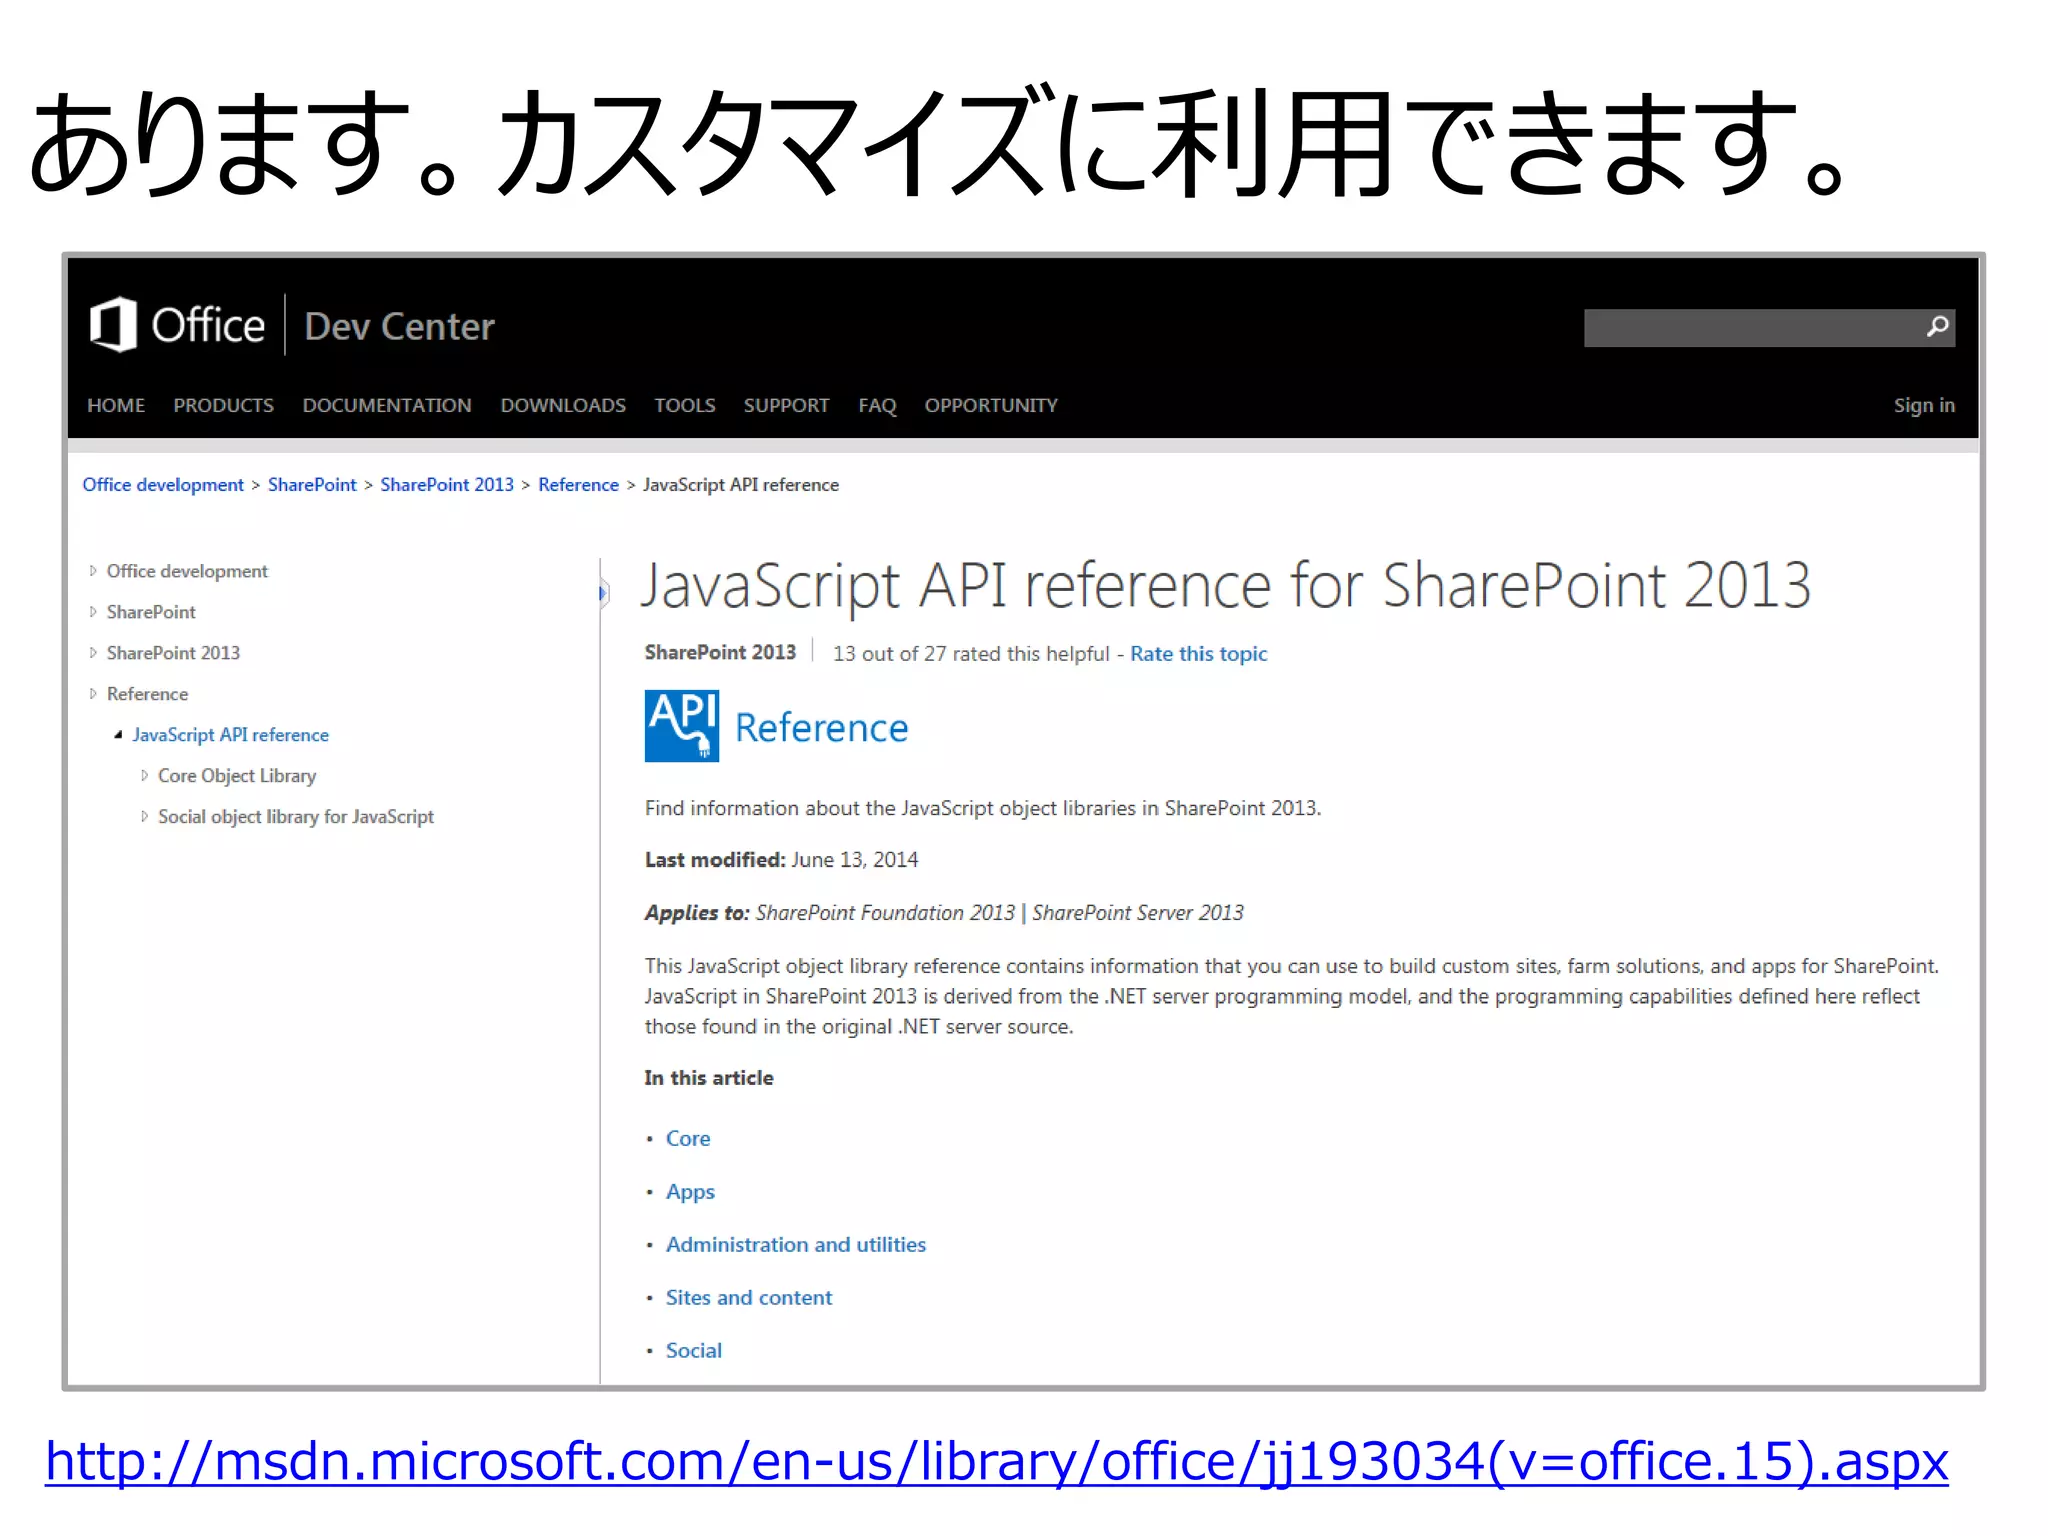The image size is (2048, 1536).
Task: Expand SharePoint tree node arrow
Action: point(93,612)
